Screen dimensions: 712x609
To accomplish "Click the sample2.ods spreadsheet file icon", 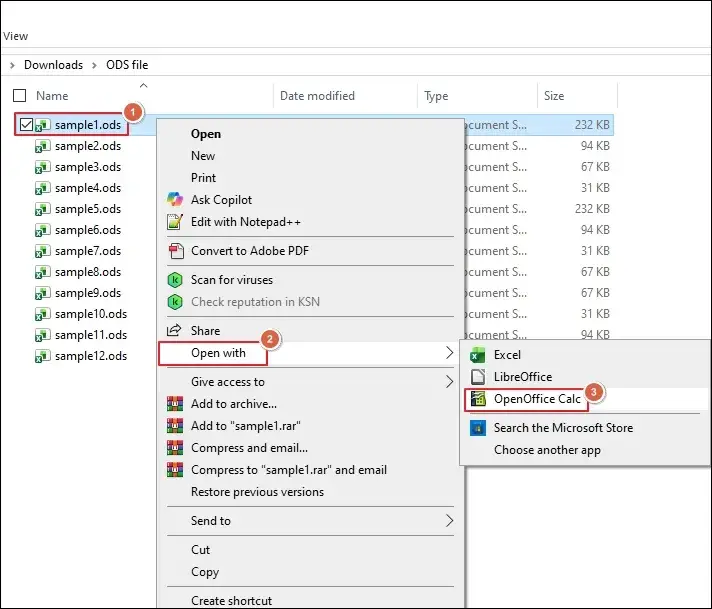I will click(x=43, y=146).
